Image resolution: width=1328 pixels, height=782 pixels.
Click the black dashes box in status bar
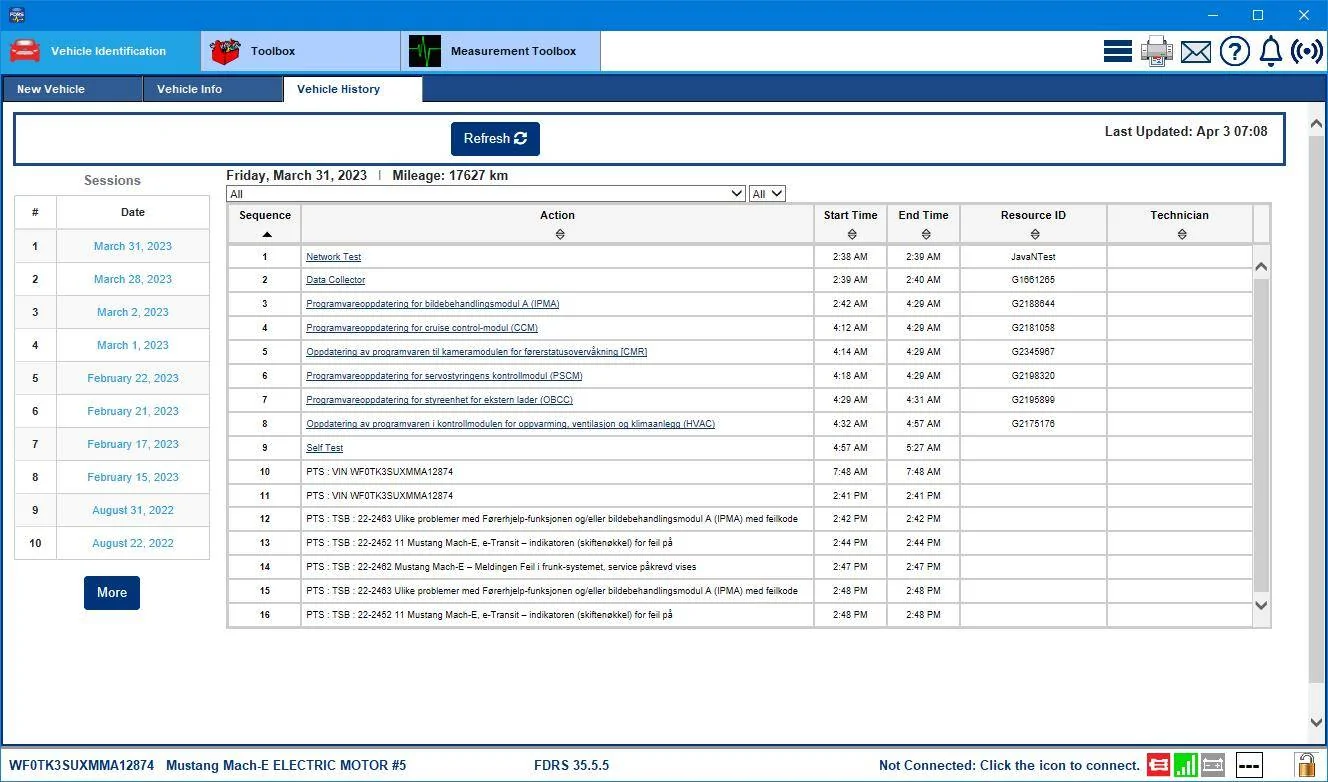(x=1249, y=765)
